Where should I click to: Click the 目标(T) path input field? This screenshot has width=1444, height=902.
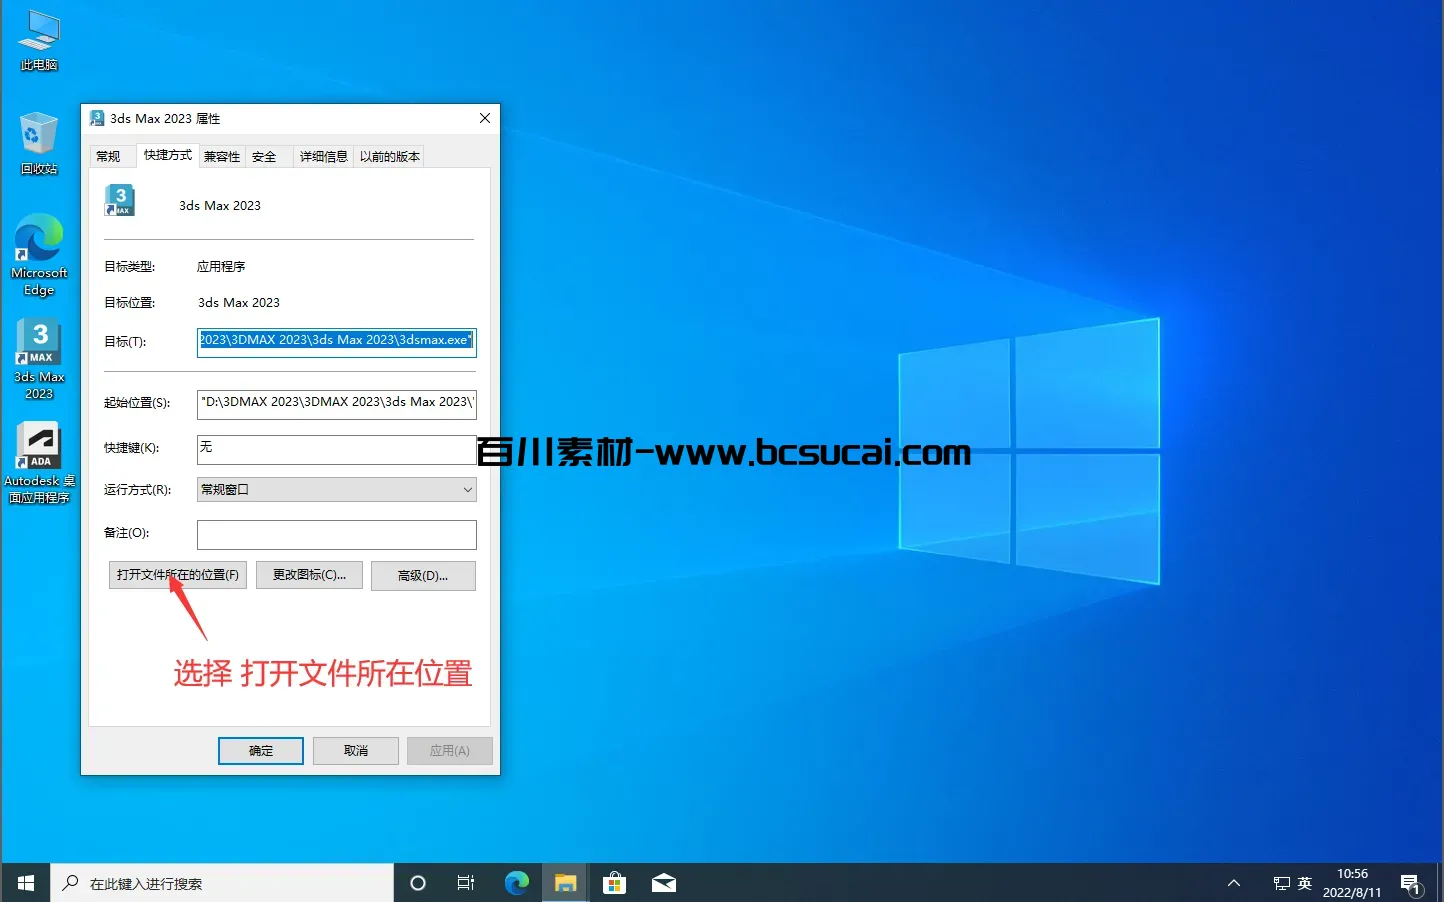[337, 341]
